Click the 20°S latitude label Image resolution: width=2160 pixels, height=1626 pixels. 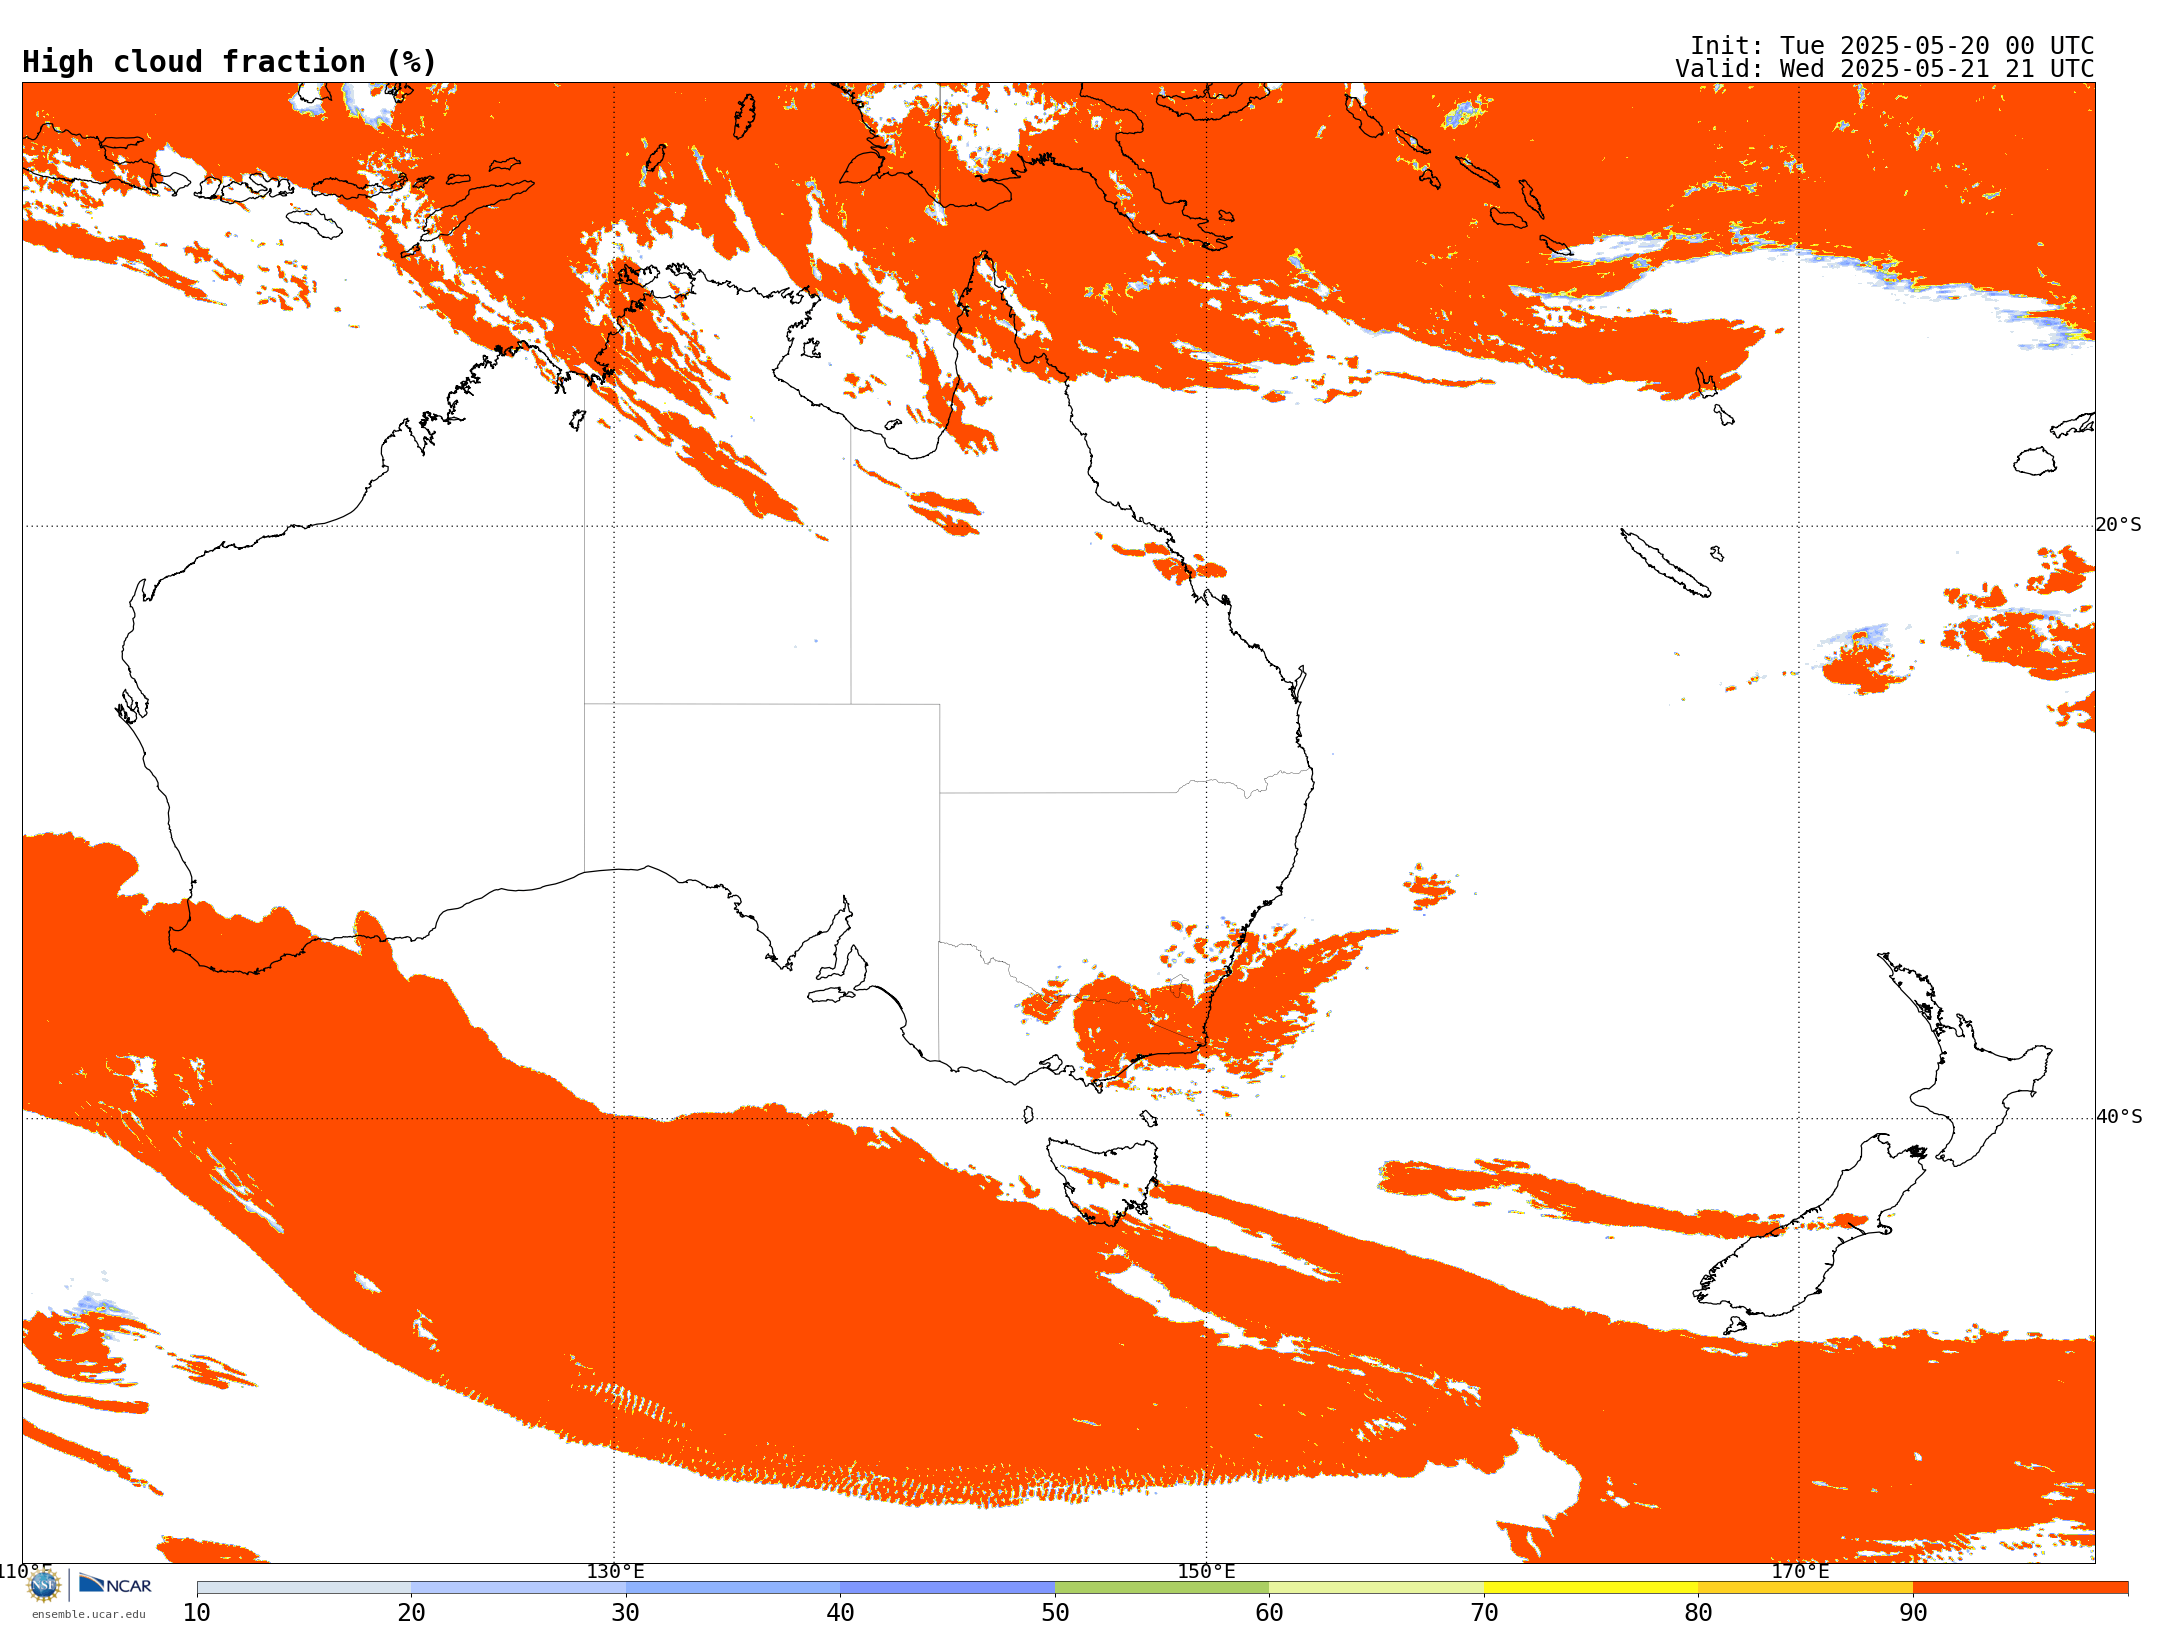click(2119, 525)
